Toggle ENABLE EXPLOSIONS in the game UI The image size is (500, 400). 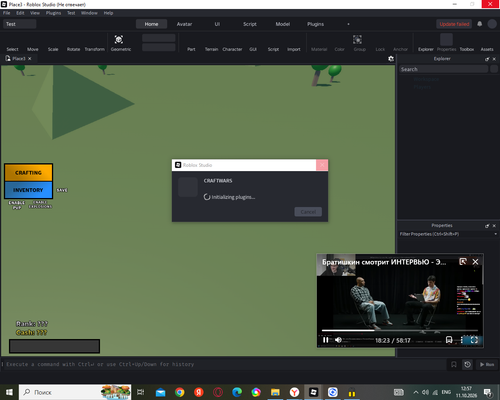[x=40, y=204]
